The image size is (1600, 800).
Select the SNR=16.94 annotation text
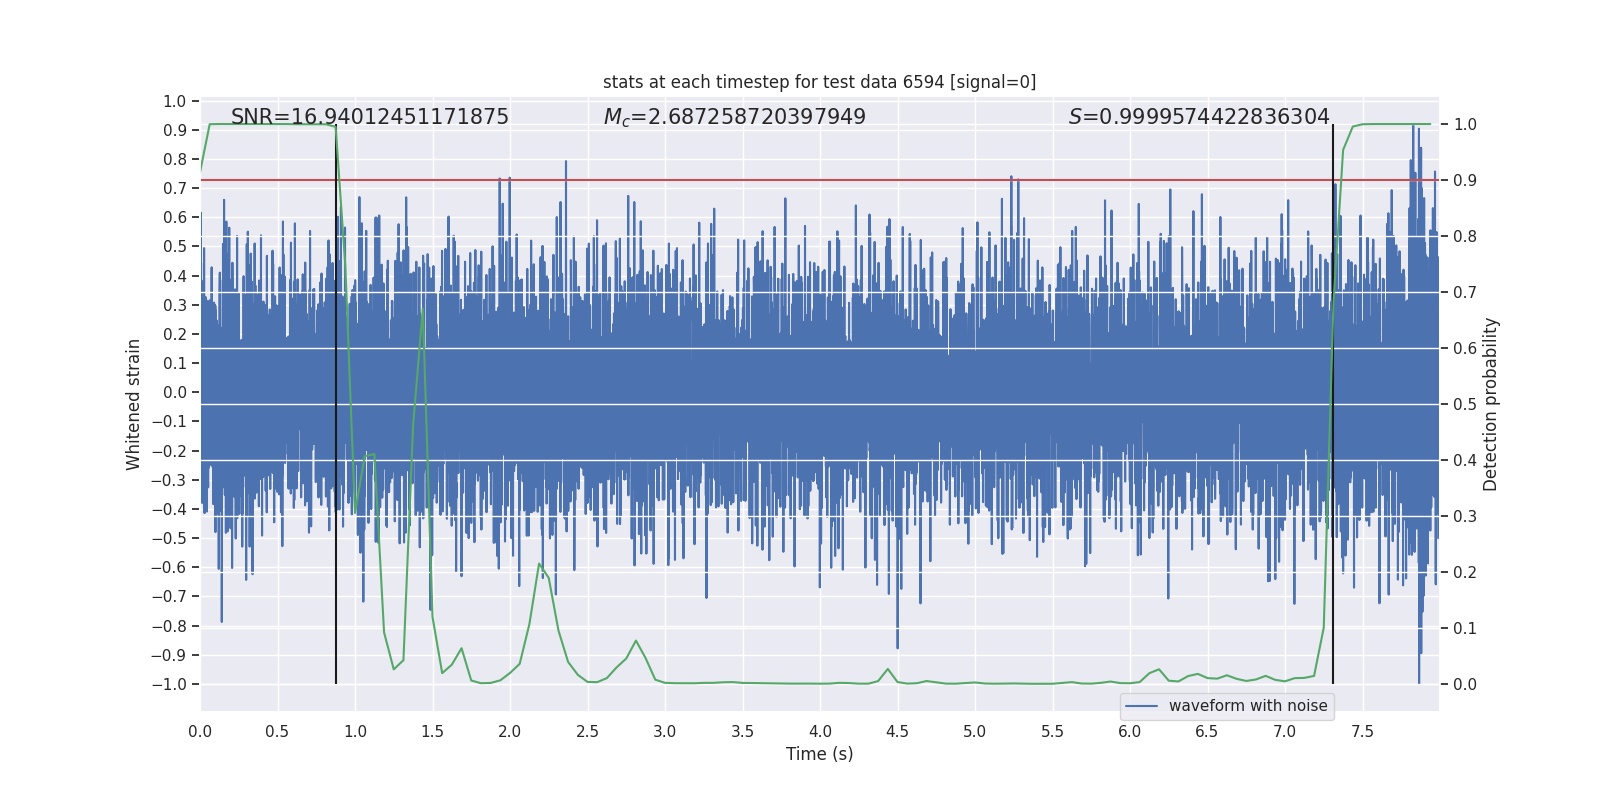pyautogui.click(x=370, y=117)
